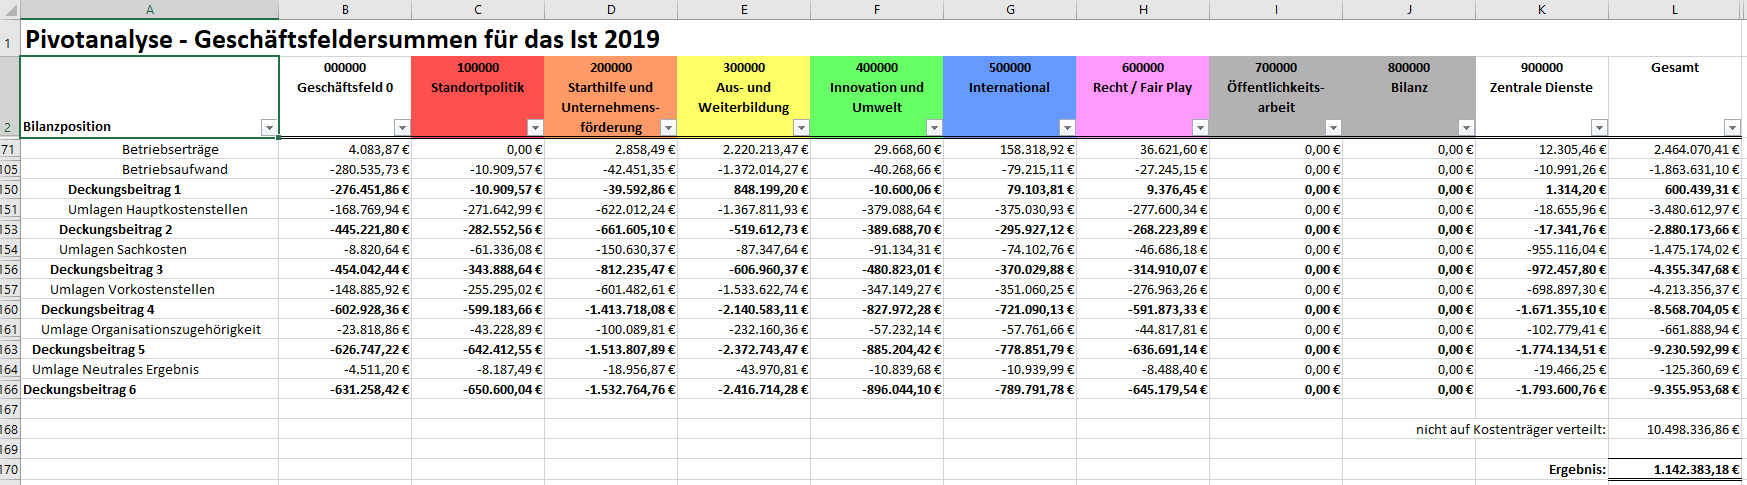Image resolution: width=1747 pixels, height=485 pixels.
Task: Open the Bilanzposition filter dropdown
Action: tap(268, 128)
